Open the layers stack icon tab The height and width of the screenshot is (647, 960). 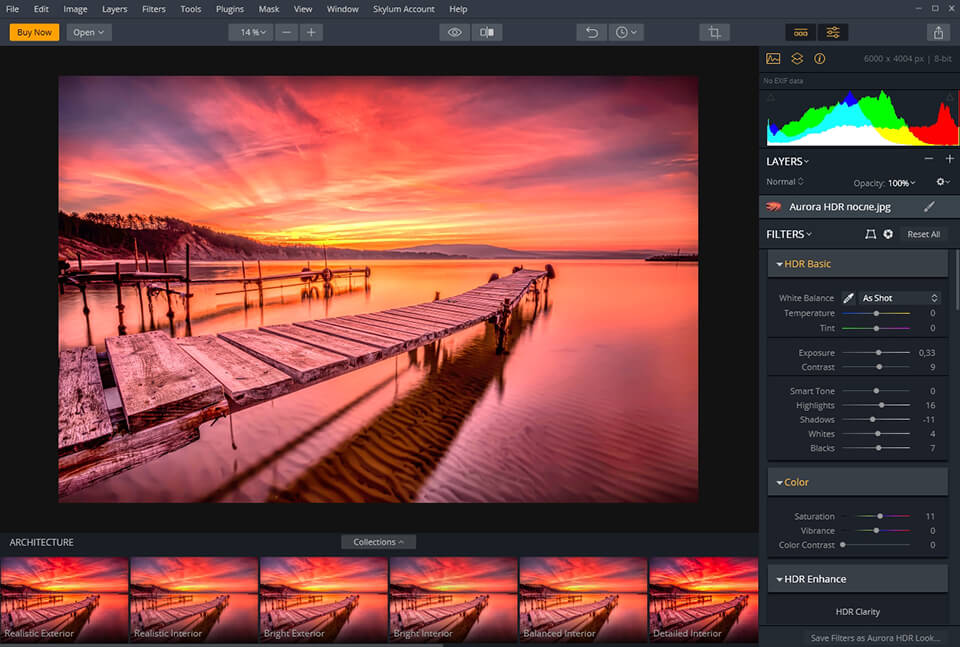click(797, 59)
